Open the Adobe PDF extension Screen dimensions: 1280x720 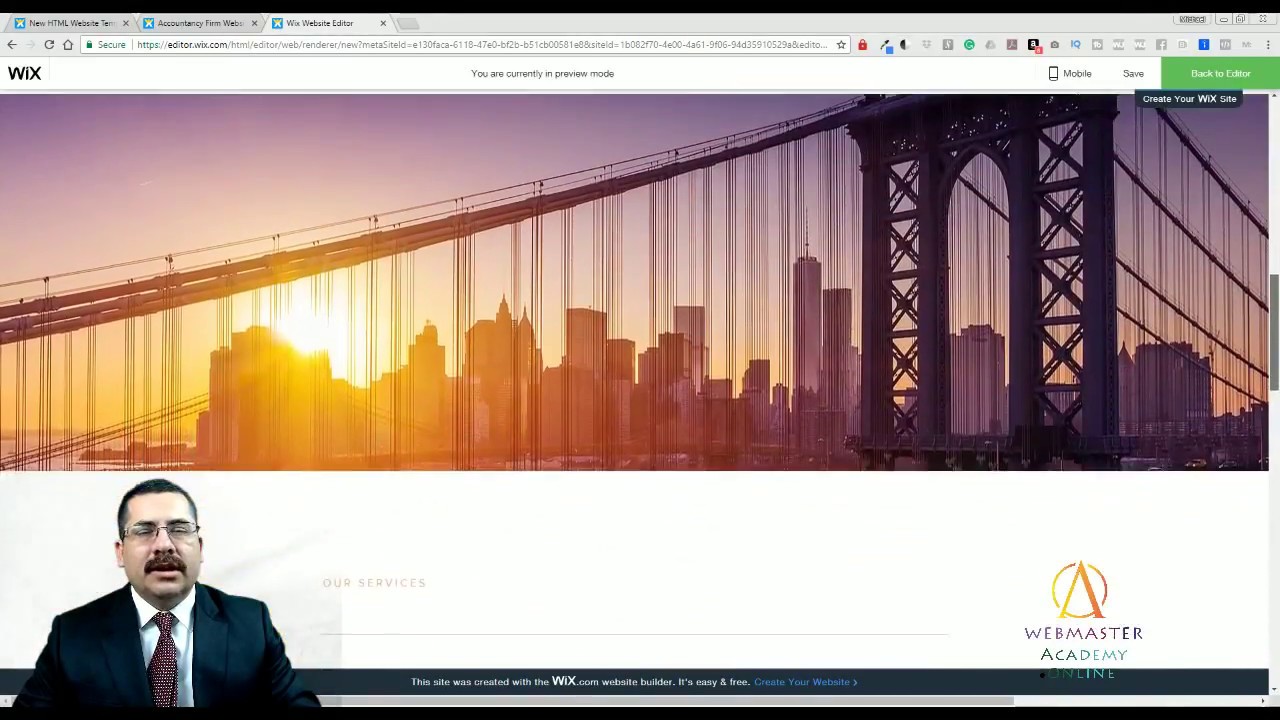coord(1012,45)
